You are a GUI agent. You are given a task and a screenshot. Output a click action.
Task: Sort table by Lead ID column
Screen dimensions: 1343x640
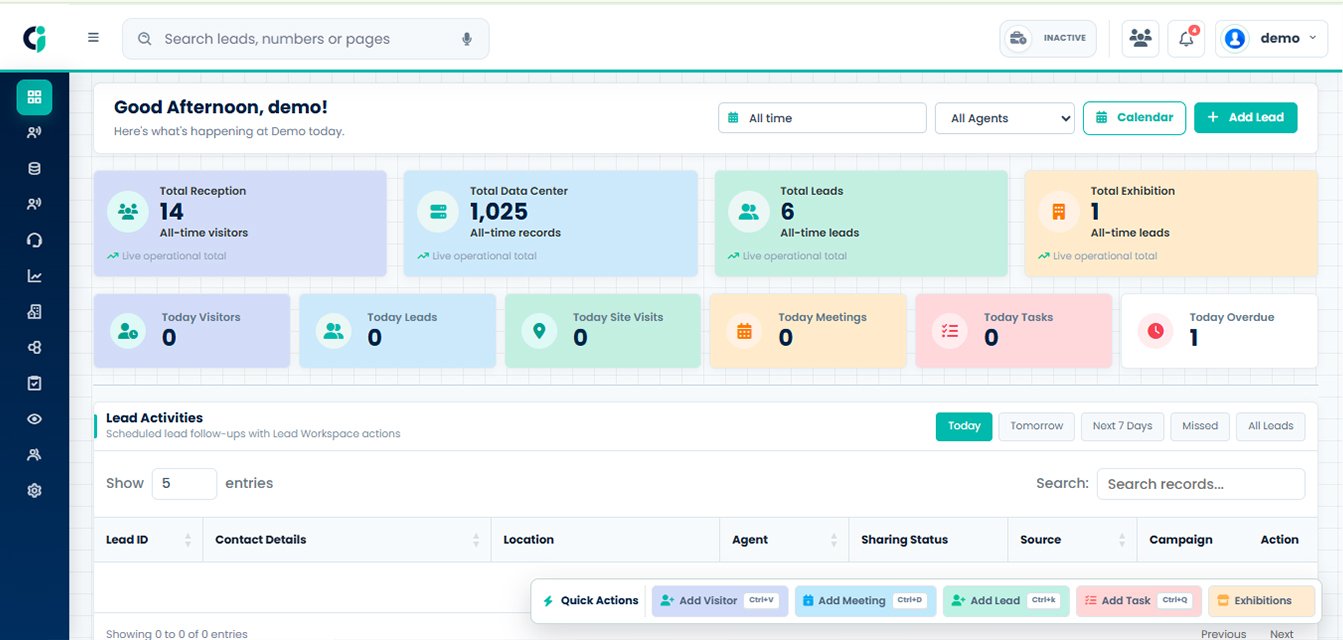pos(148,540)
